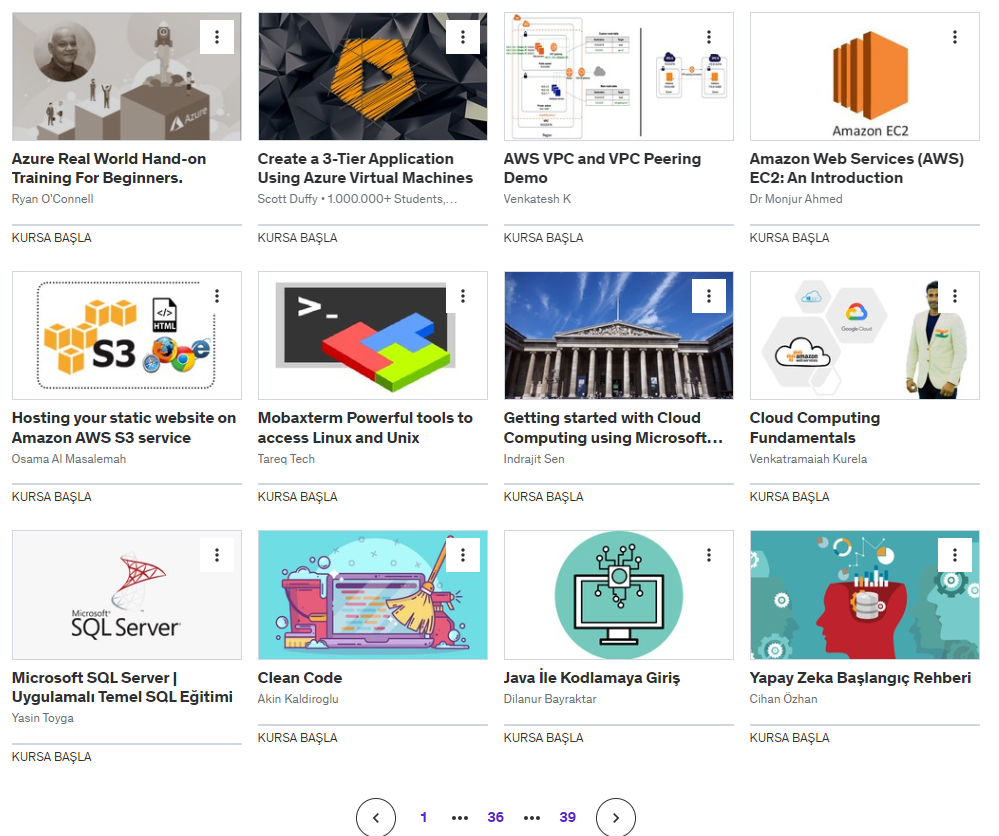Open Hosting your static website on S3 title
This screenshot has width=999, height=836.
124,428
